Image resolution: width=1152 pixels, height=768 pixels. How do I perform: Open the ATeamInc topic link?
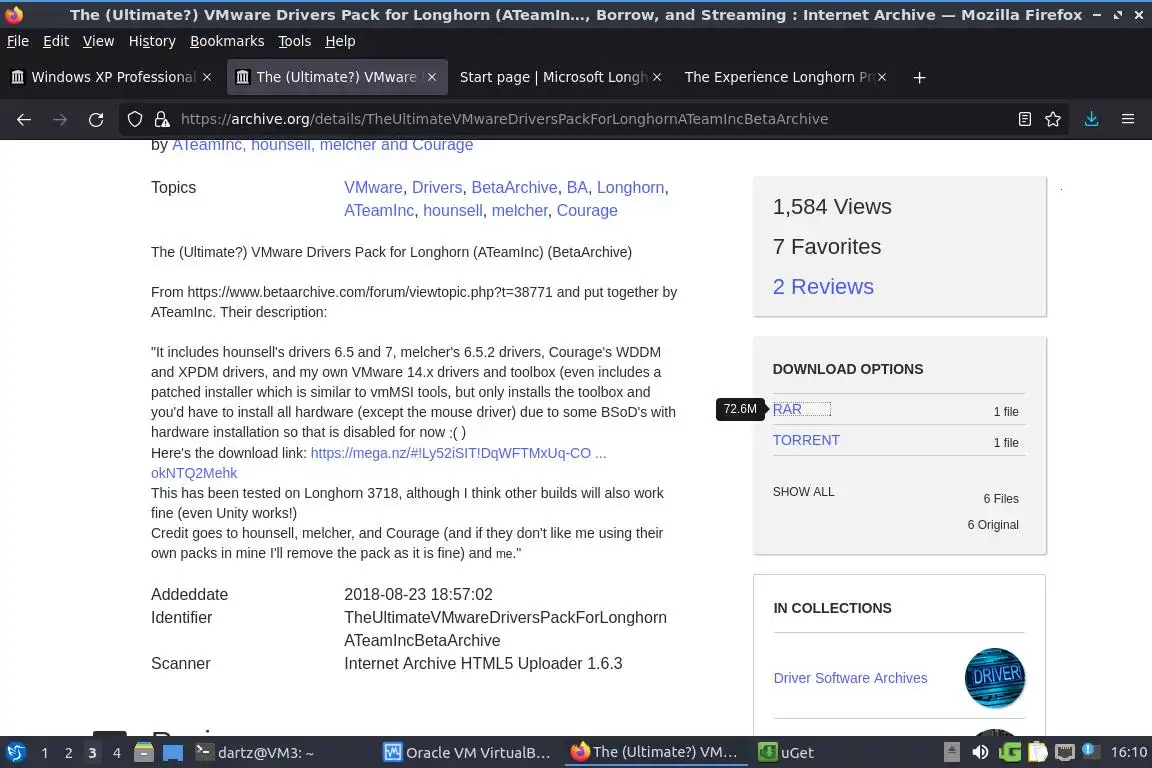(379, 210)
